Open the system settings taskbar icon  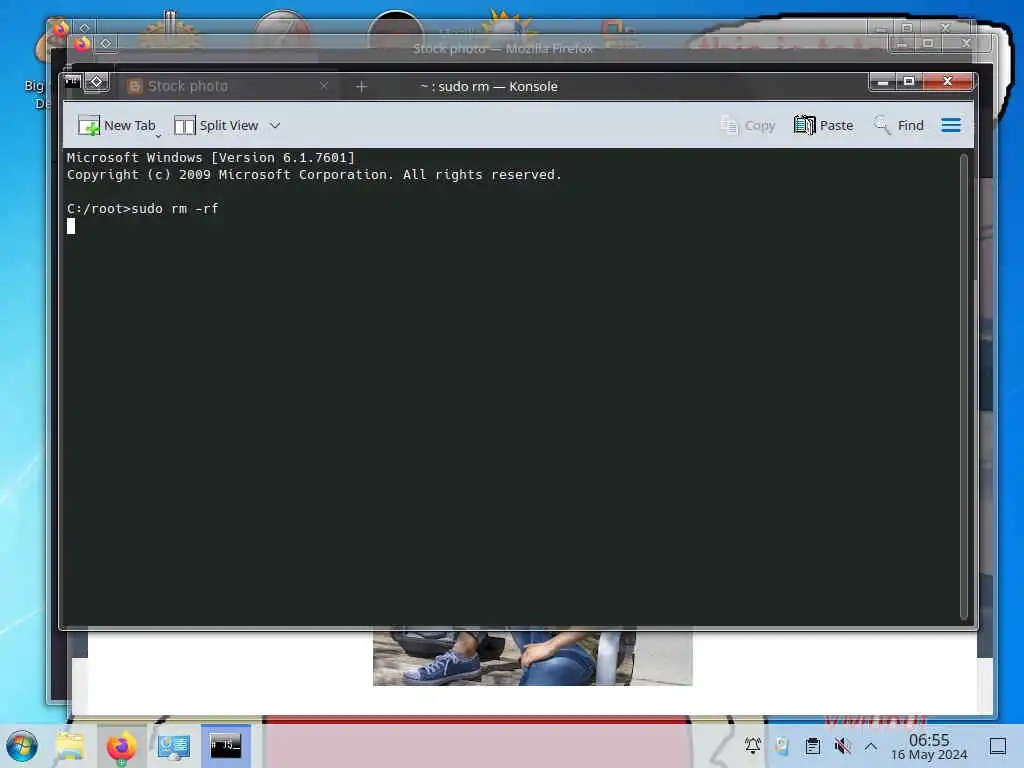click(x=174, y=746)
